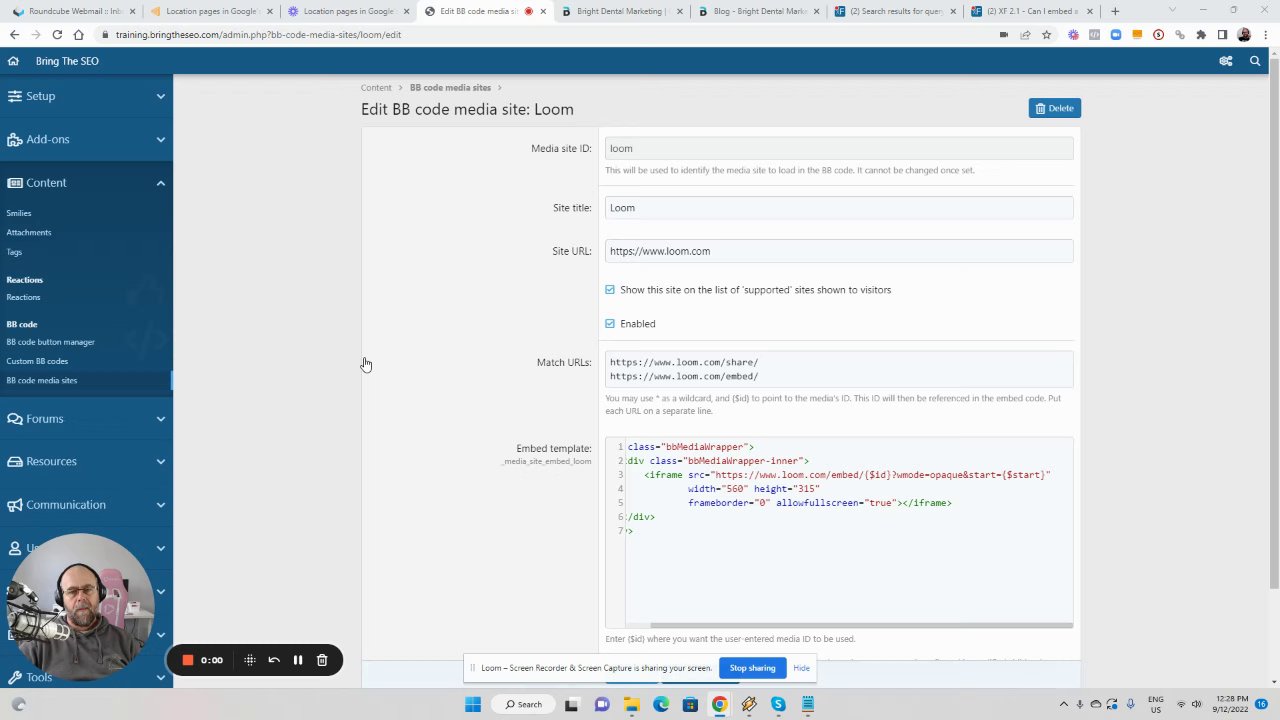The width and height of the screenshot is (1280, 720).
Task: Switch to 'XF 2.1 - Can I embed' tab
Action: point(1032,11)
